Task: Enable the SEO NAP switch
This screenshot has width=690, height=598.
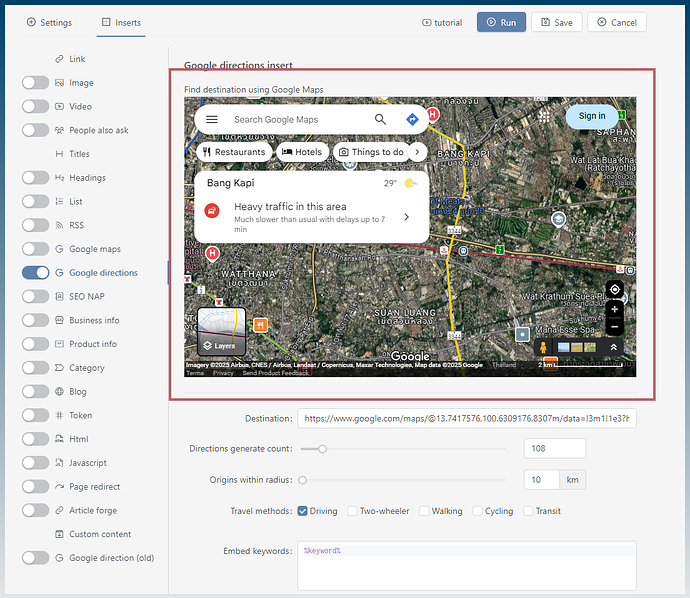Action: (x=36, y=297)
